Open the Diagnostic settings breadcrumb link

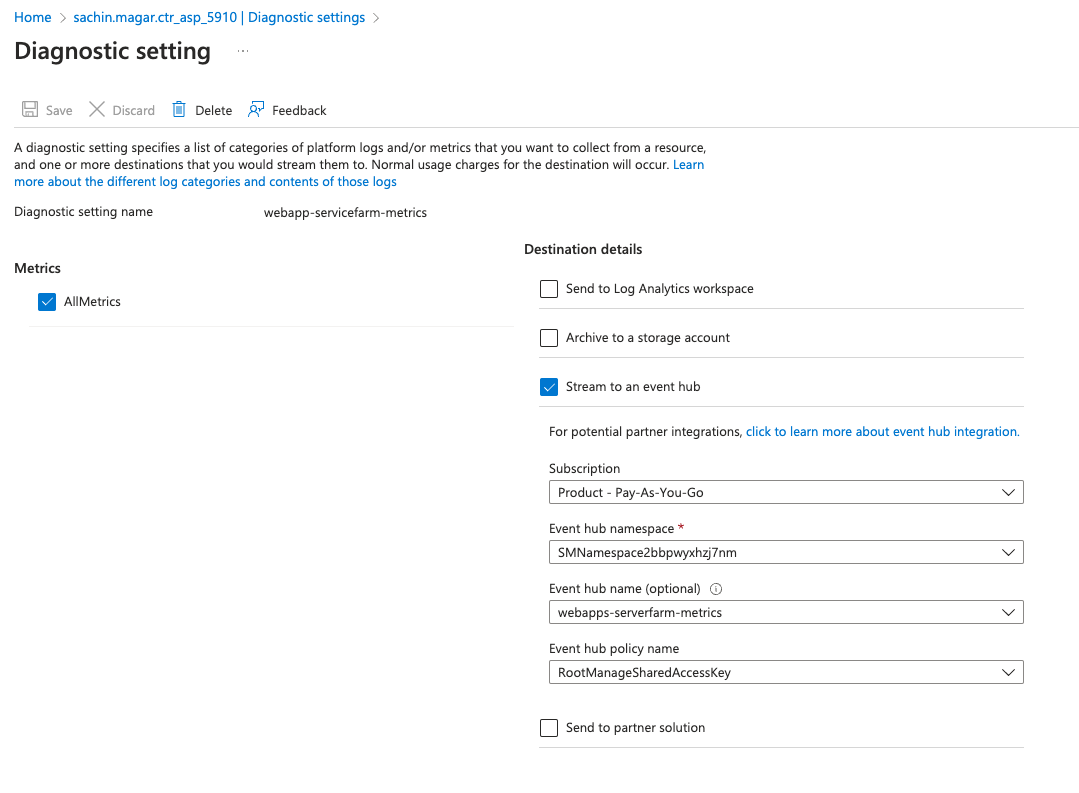pyautogui.click(x=219, y=18)
